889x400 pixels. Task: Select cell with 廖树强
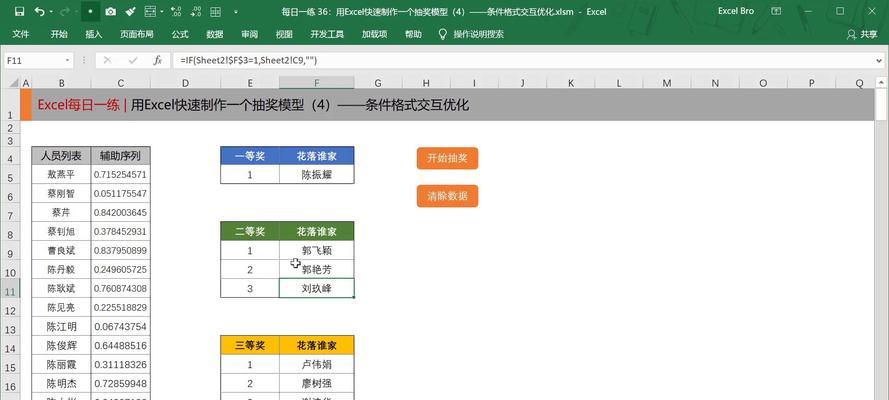click(316, 384)
